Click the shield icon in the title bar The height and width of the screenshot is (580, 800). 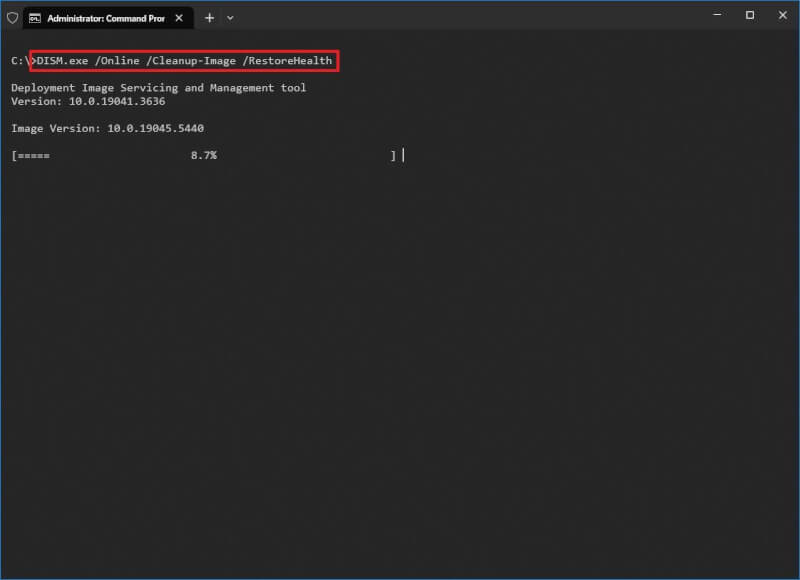(13, 18)
